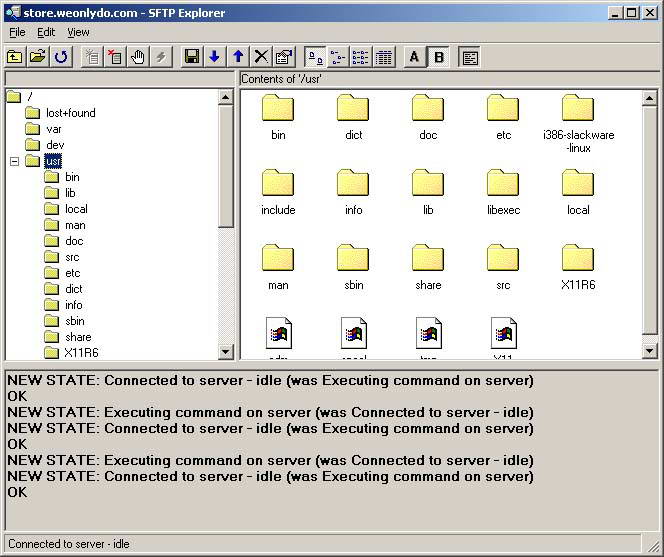Click the up one folder toolbar icon
Screen dimensions: 664x557
(15, 57)
